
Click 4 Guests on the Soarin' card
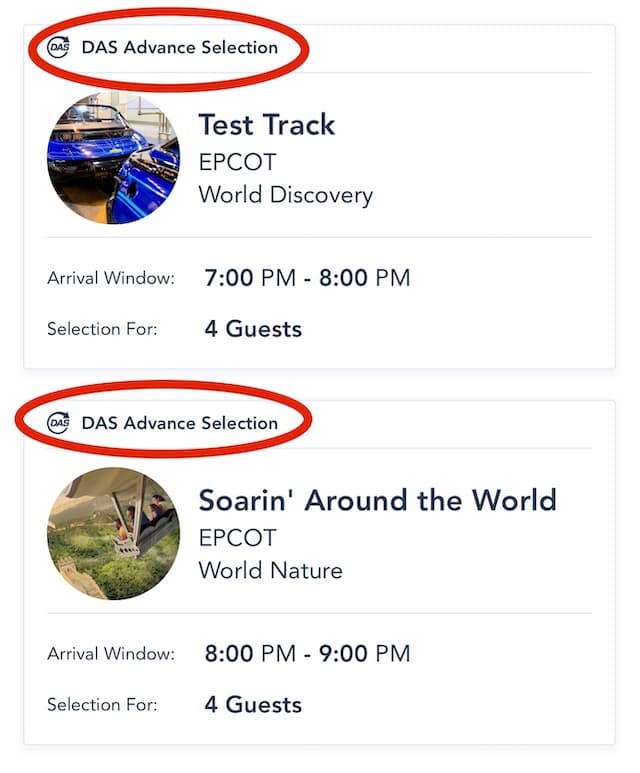(x=253, y=704)
